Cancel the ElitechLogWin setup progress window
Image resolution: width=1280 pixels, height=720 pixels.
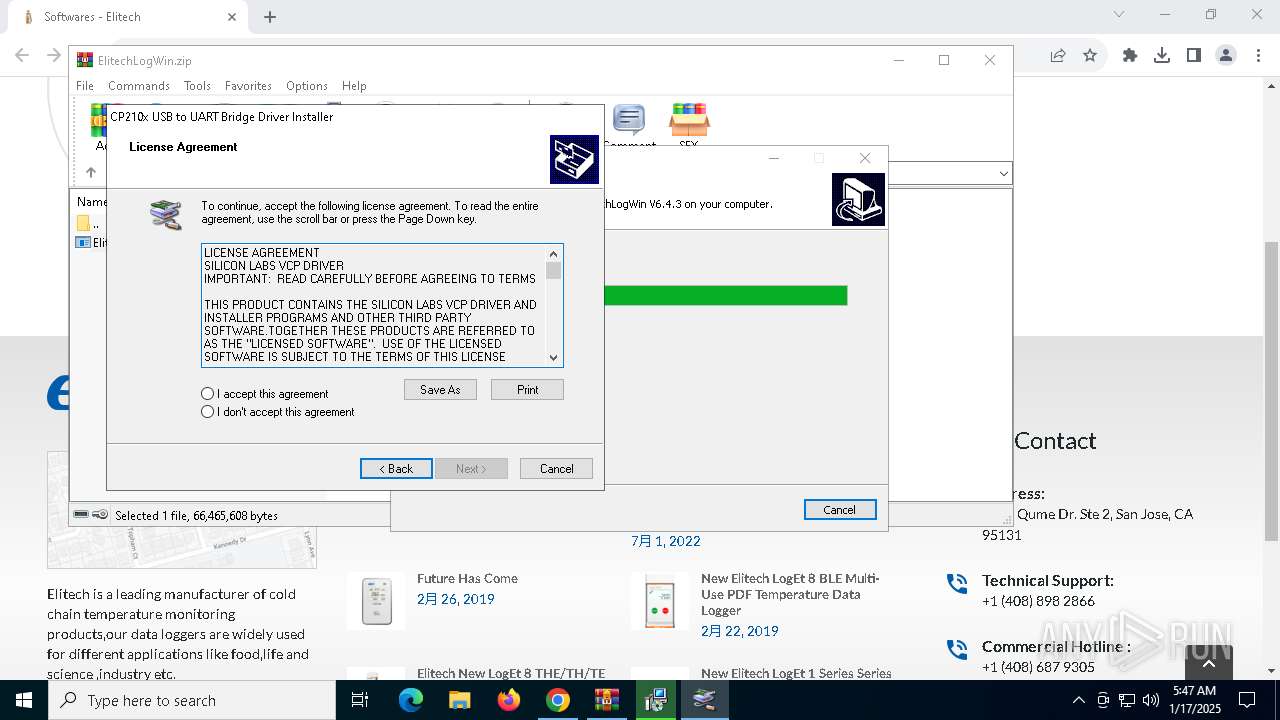[x=840, y=510]
